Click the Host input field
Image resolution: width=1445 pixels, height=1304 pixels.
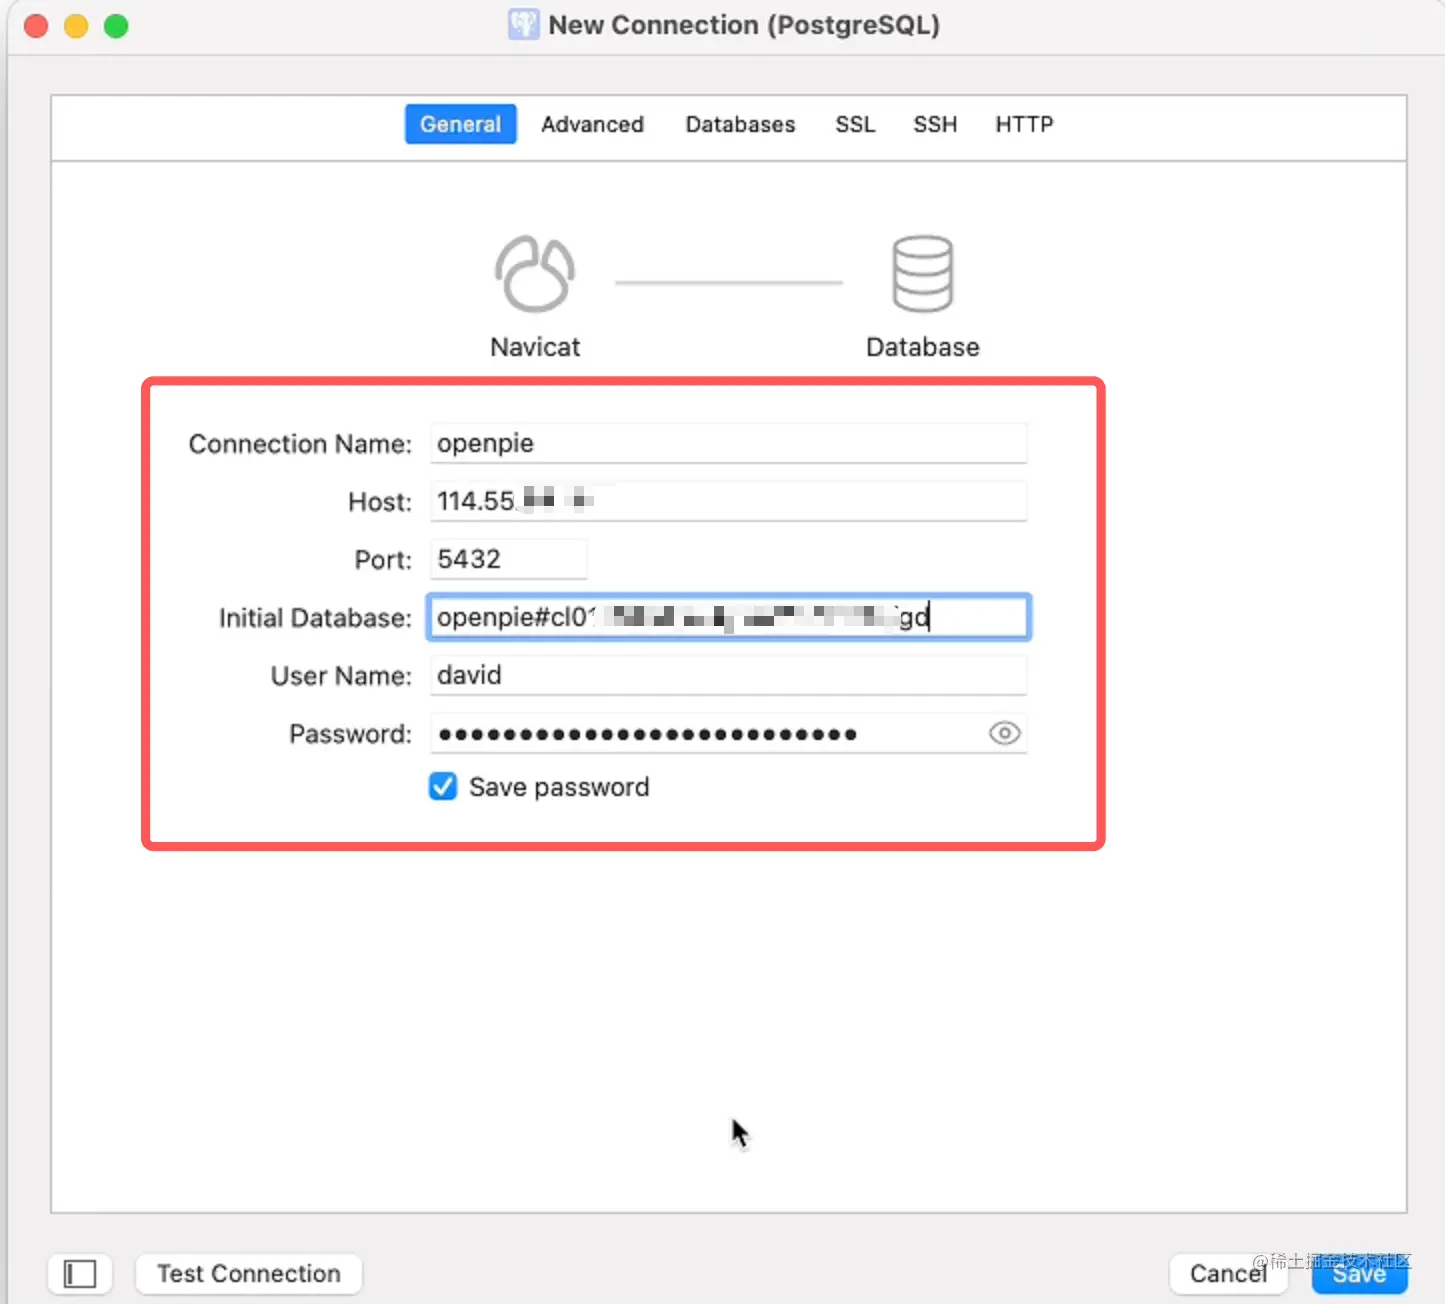pyautogui.click(x=728, y=501)
